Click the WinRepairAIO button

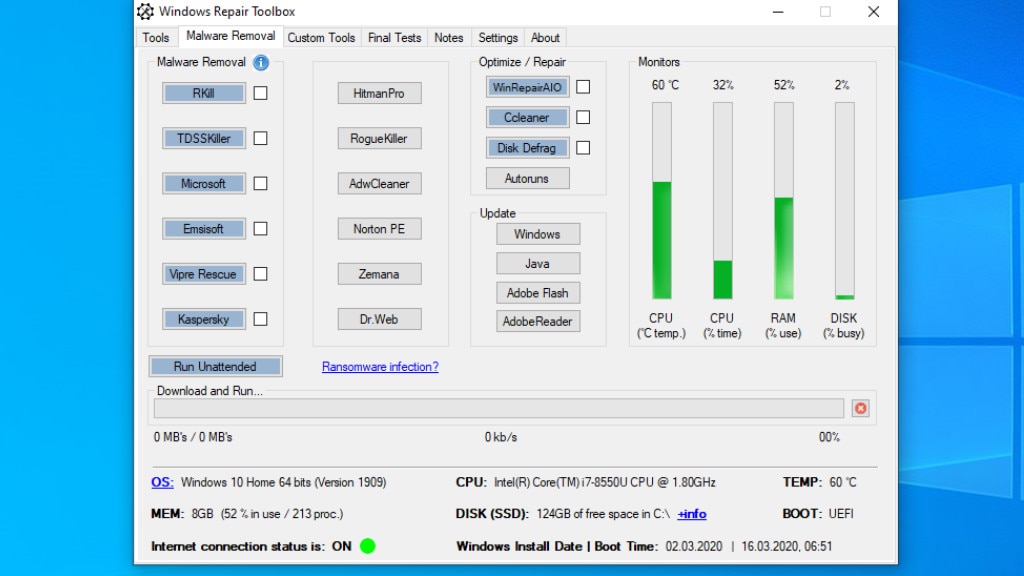point(528,87)
